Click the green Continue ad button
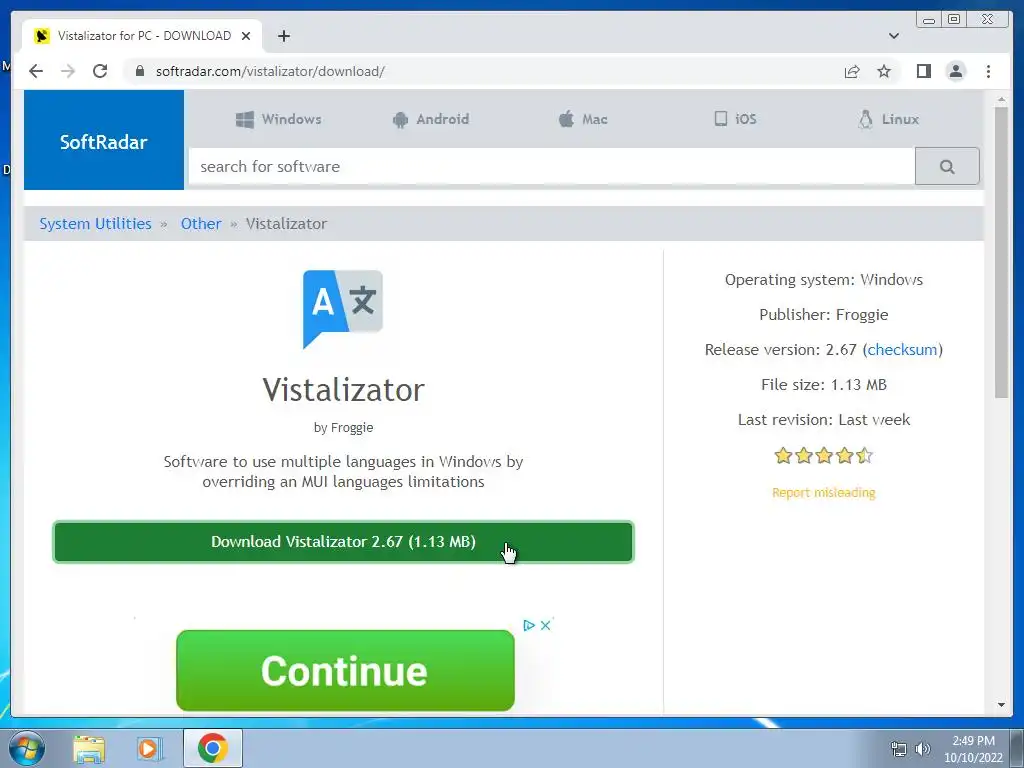 pyautogui.click(x=345, y=670)
